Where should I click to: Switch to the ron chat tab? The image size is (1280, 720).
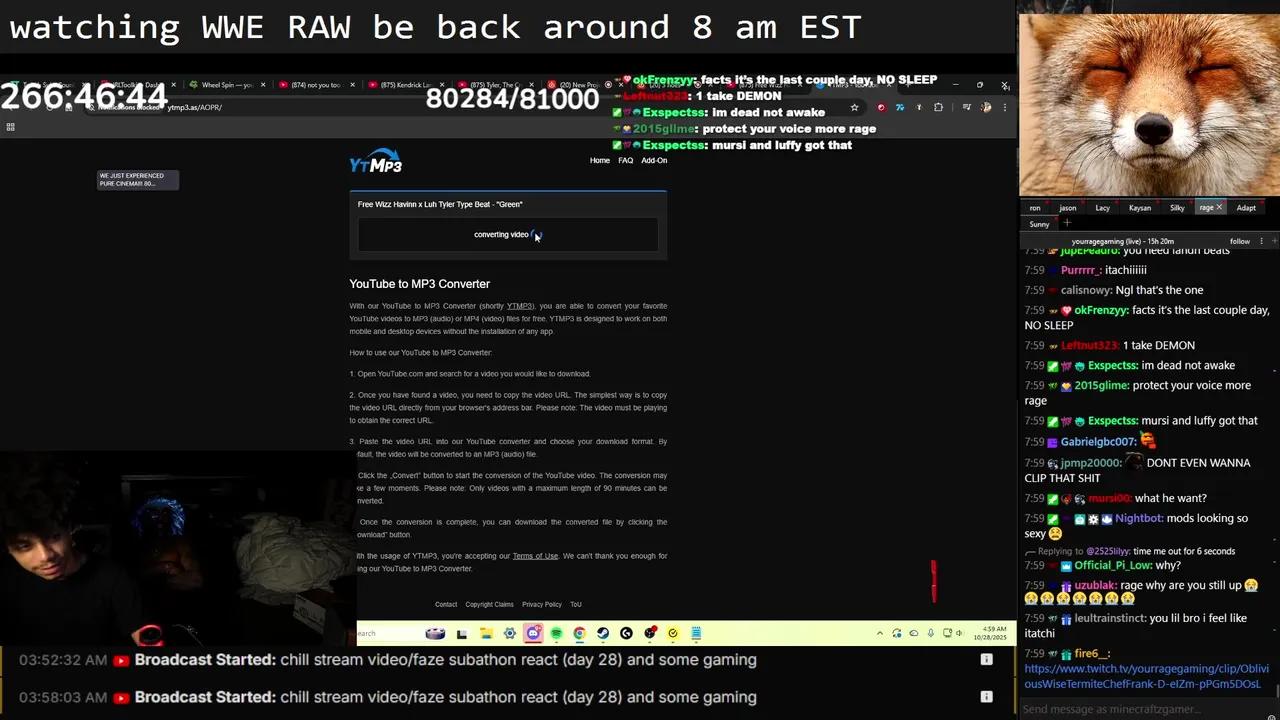point(1035,208)
